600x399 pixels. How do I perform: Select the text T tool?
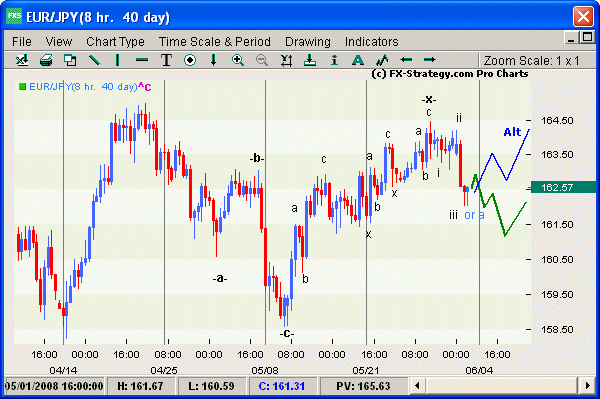click(166, 60)
